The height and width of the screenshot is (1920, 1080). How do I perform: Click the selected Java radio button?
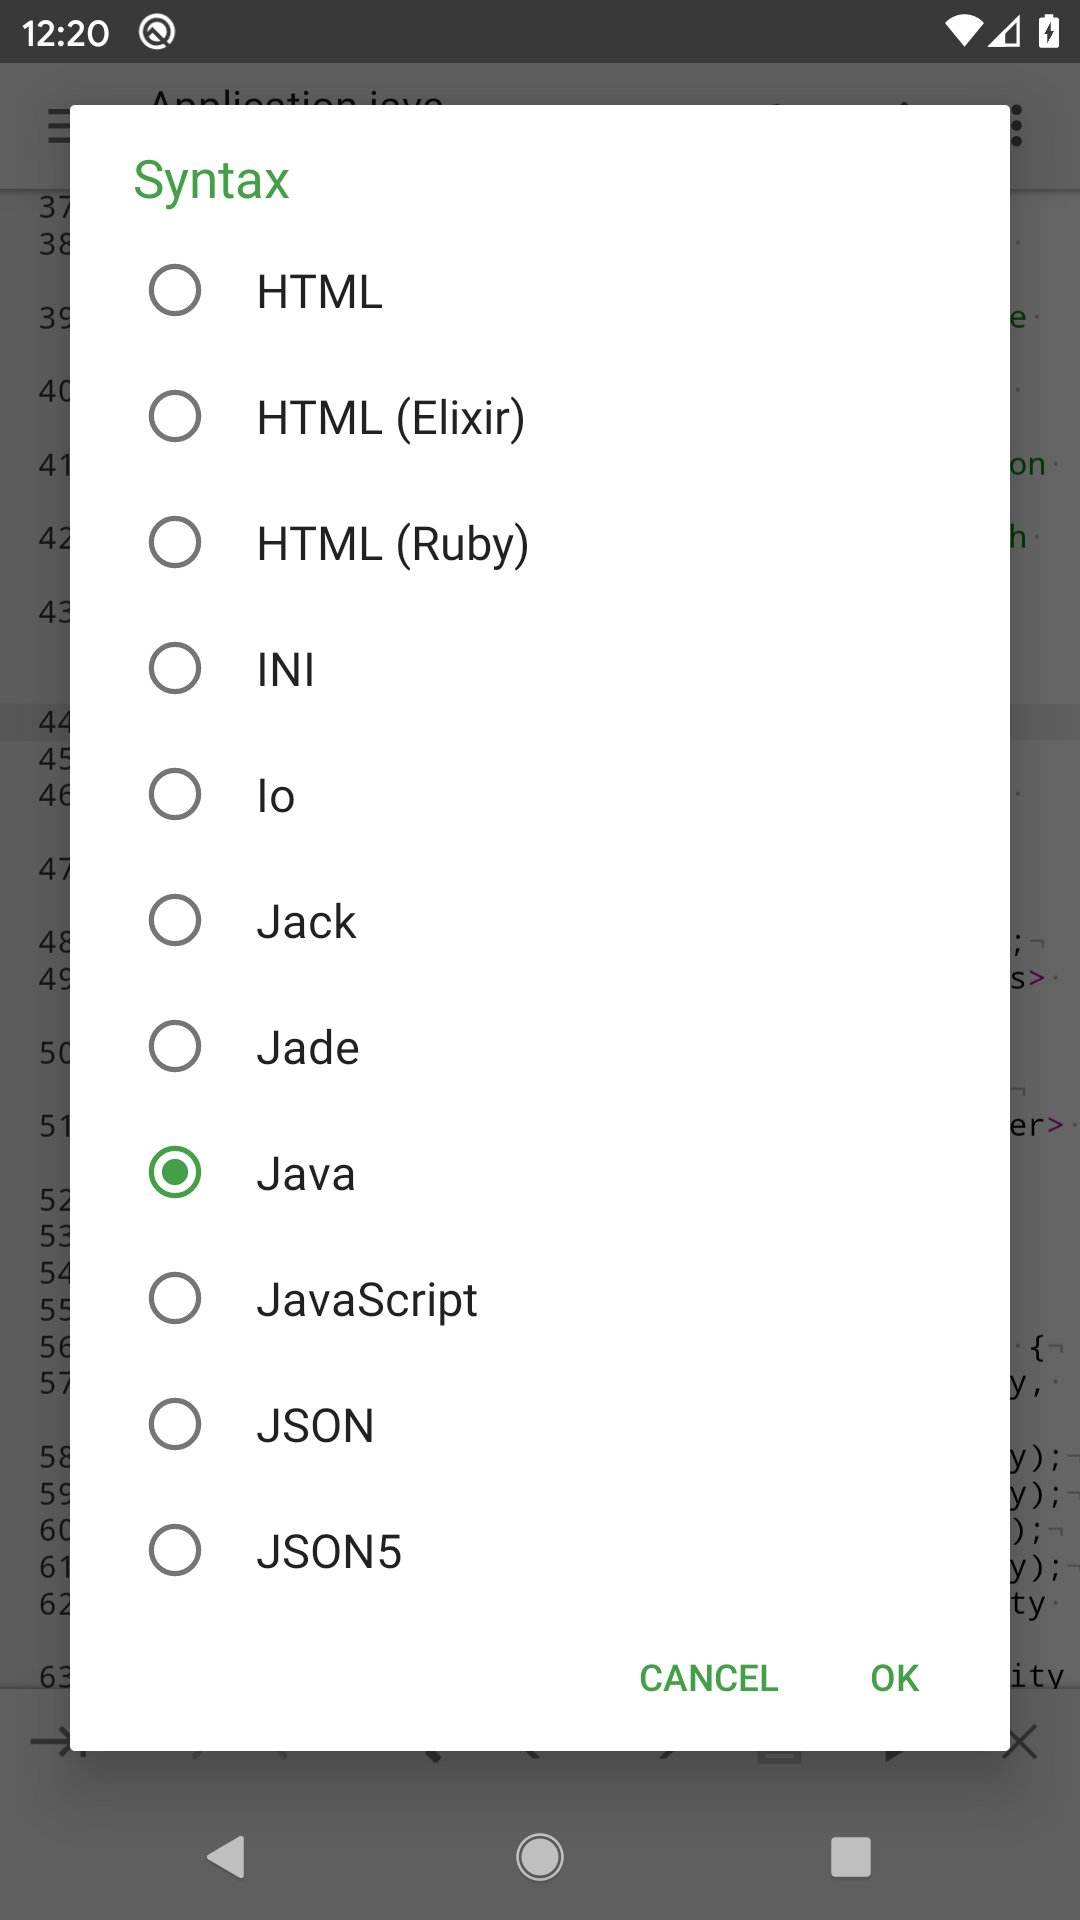[175, 1173]
